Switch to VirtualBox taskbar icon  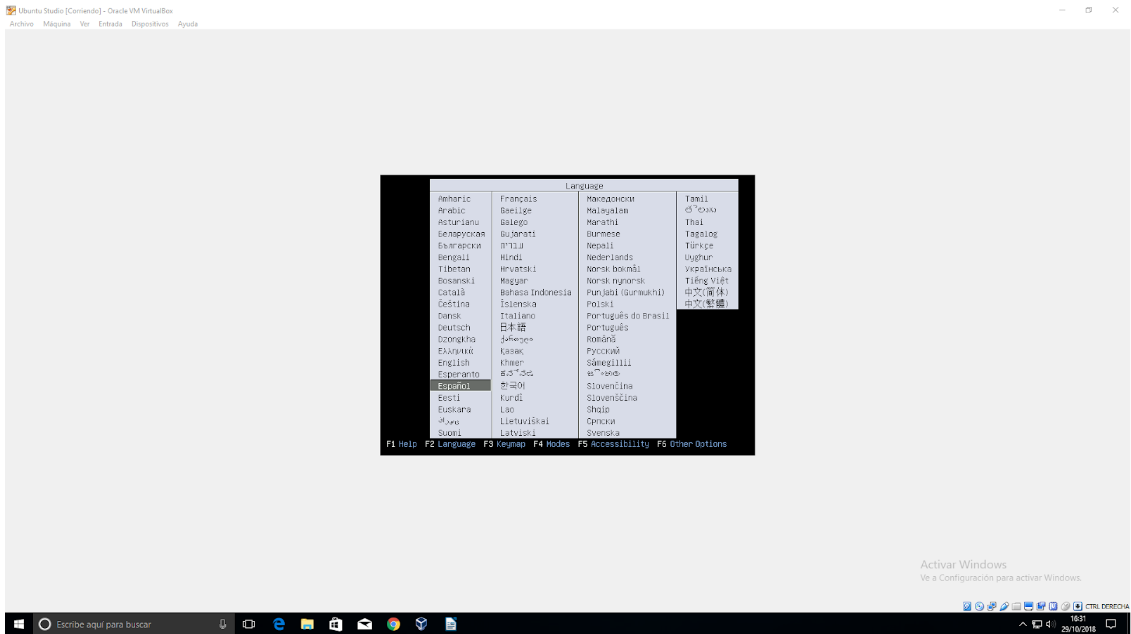point(422,624)
